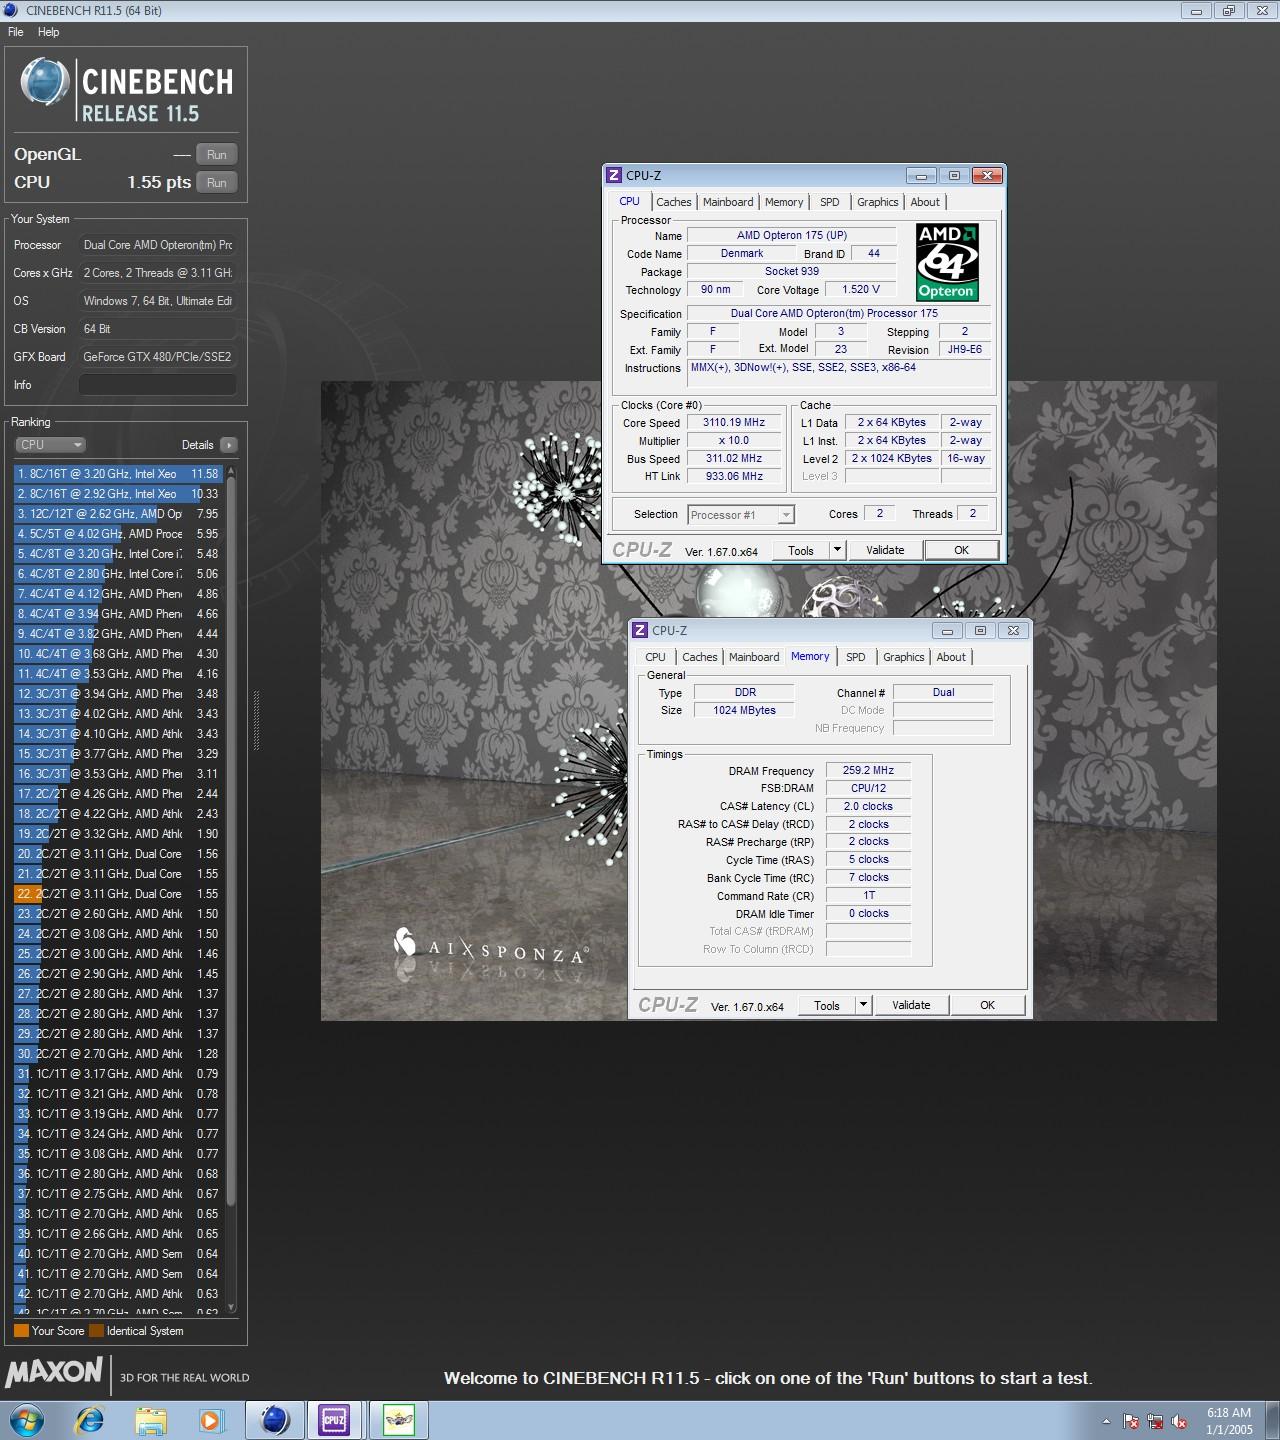Click the MAXON logo at the bottom left
Image resolution: width=1280 pixels, height=1440 pixels.
[54, 1372]
